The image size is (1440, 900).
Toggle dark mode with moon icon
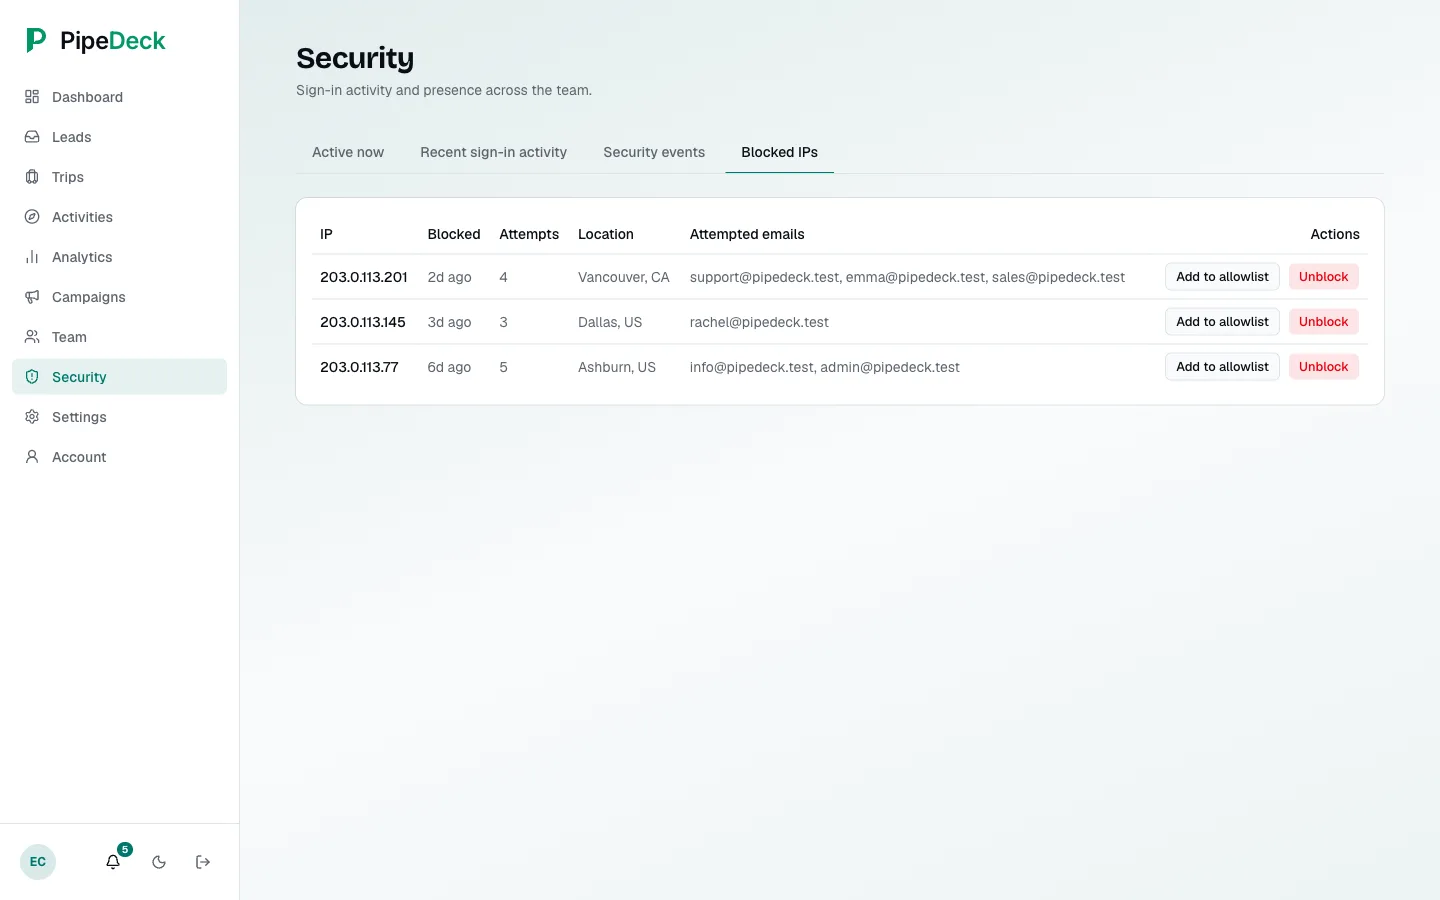pyautogui.click(x=159, y=862)
